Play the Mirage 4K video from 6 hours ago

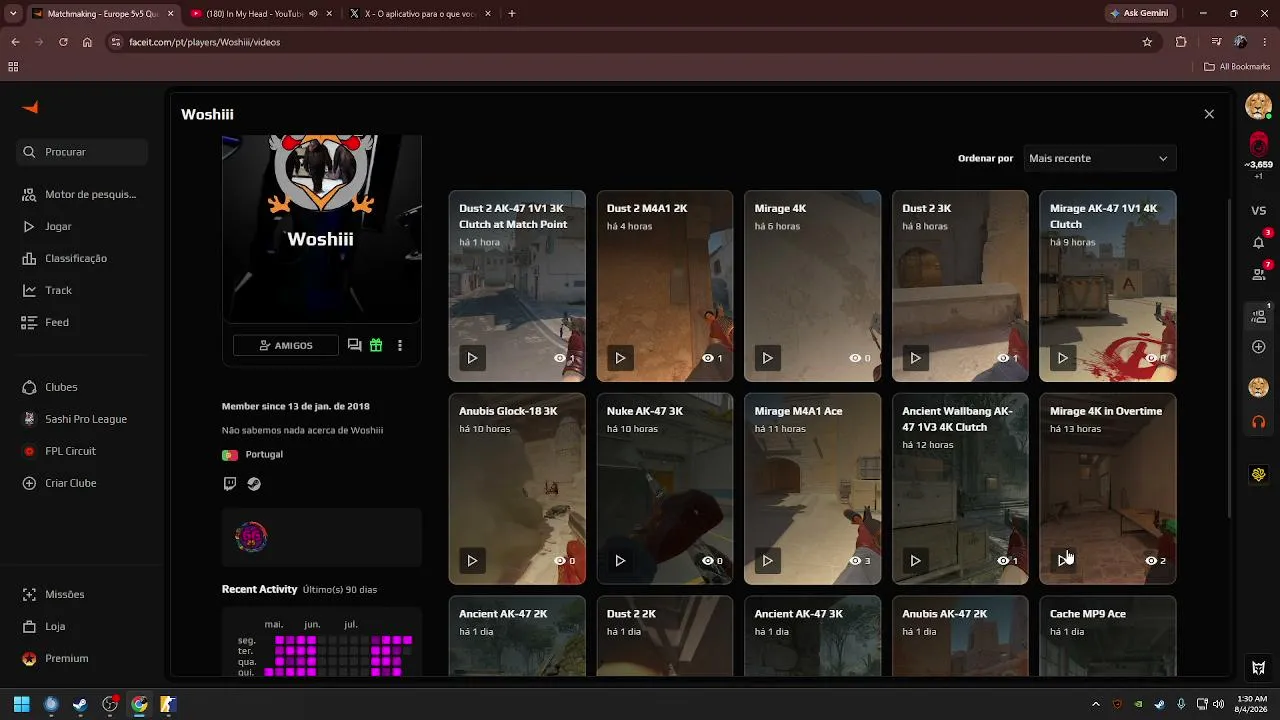coord(767,358)
